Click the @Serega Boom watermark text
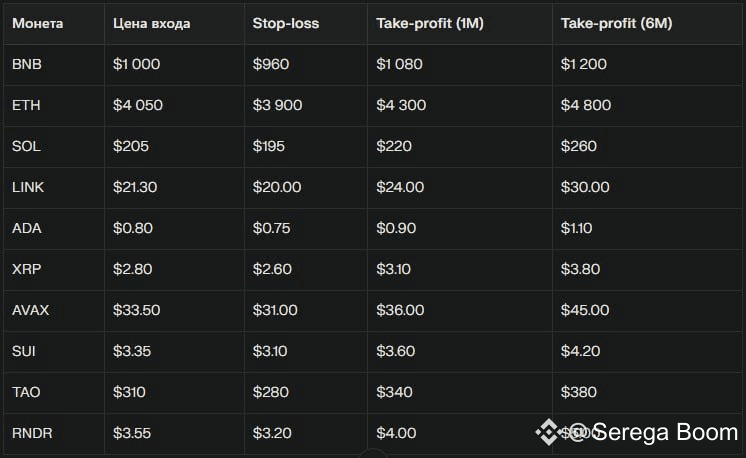 (652, 432)
